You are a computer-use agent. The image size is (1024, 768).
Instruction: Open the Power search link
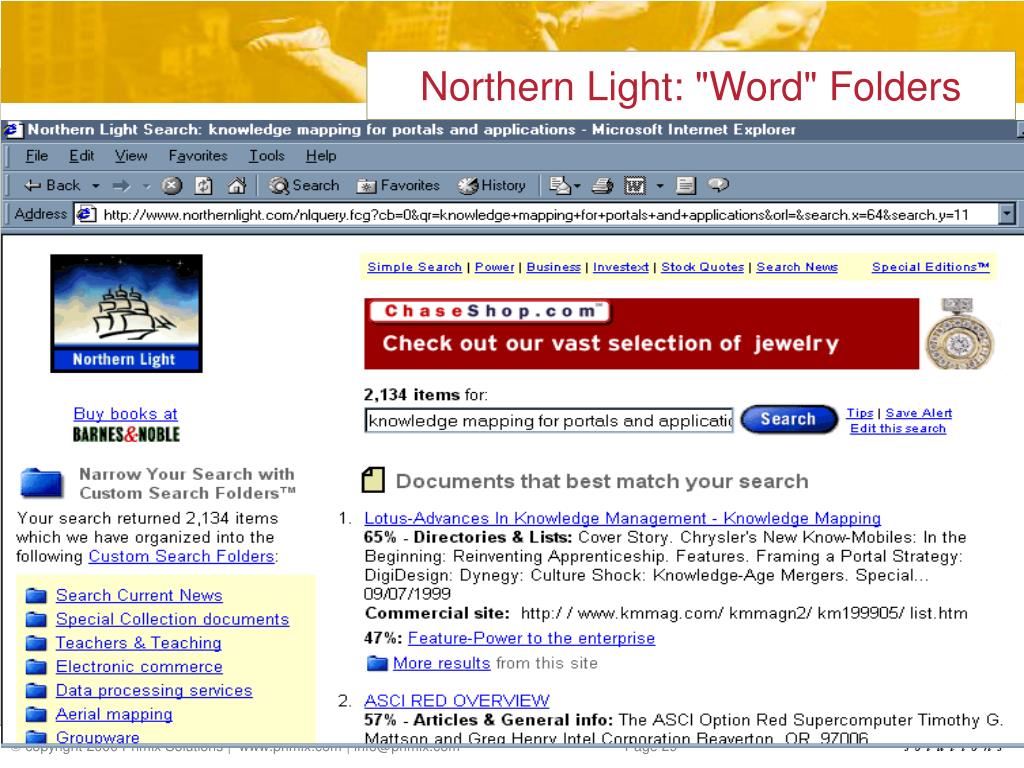494,267
